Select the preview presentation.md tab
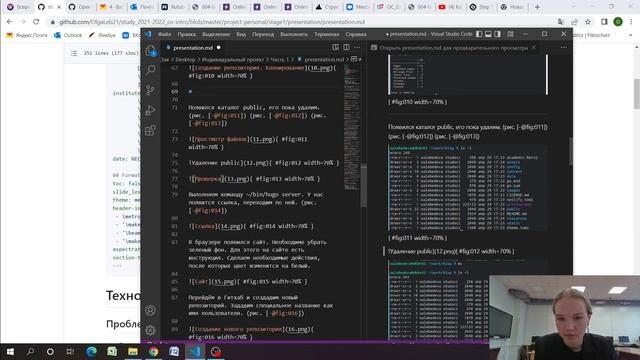 click(454, 48)
